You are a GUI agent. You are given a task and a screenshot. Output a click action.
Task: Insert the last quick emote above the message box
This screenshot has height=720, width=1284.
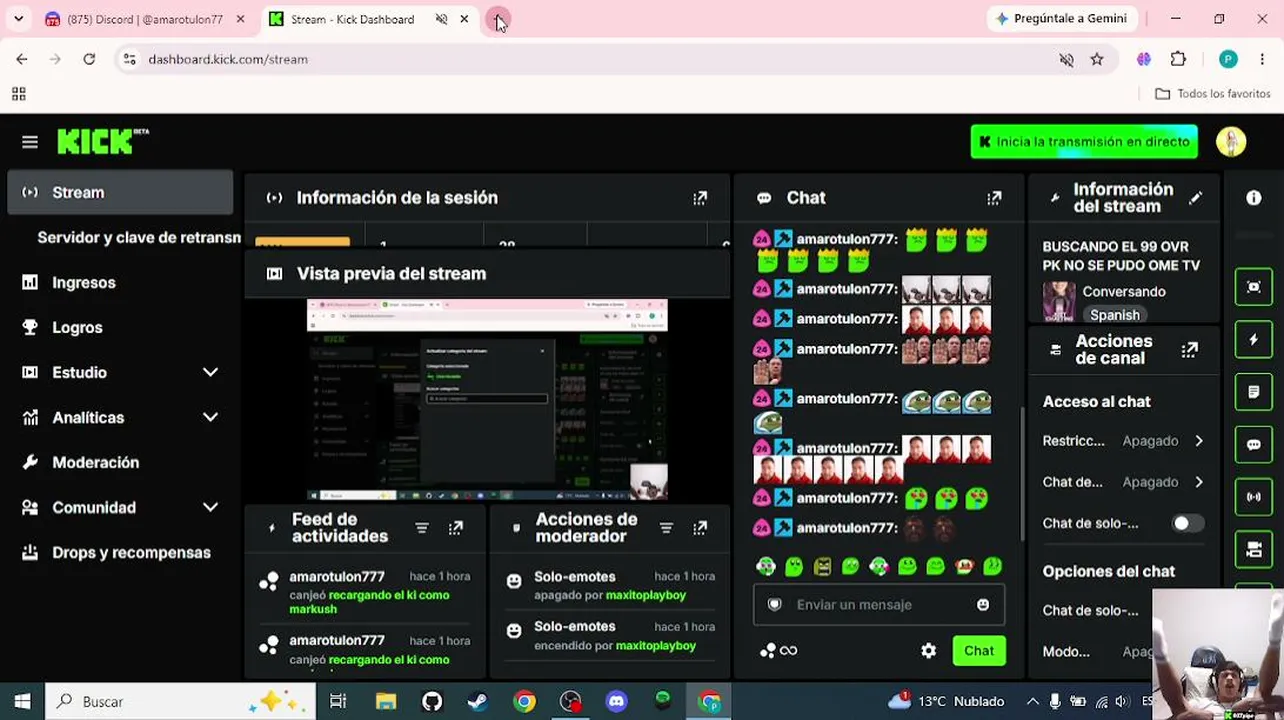pos(993,567)
